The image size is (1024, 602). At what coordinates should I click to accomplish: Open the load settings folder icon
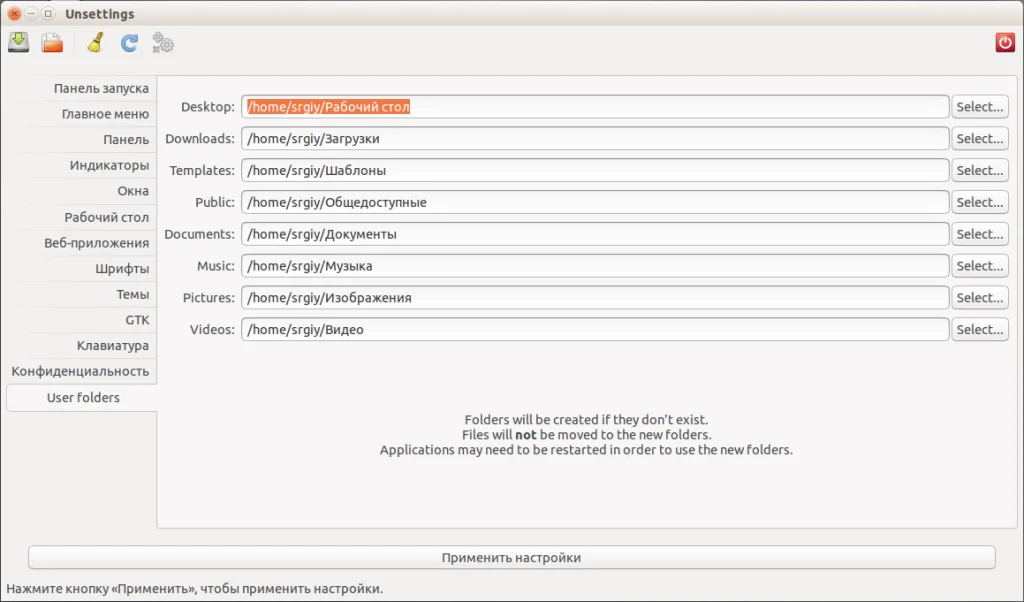click(x=52, y=43)
